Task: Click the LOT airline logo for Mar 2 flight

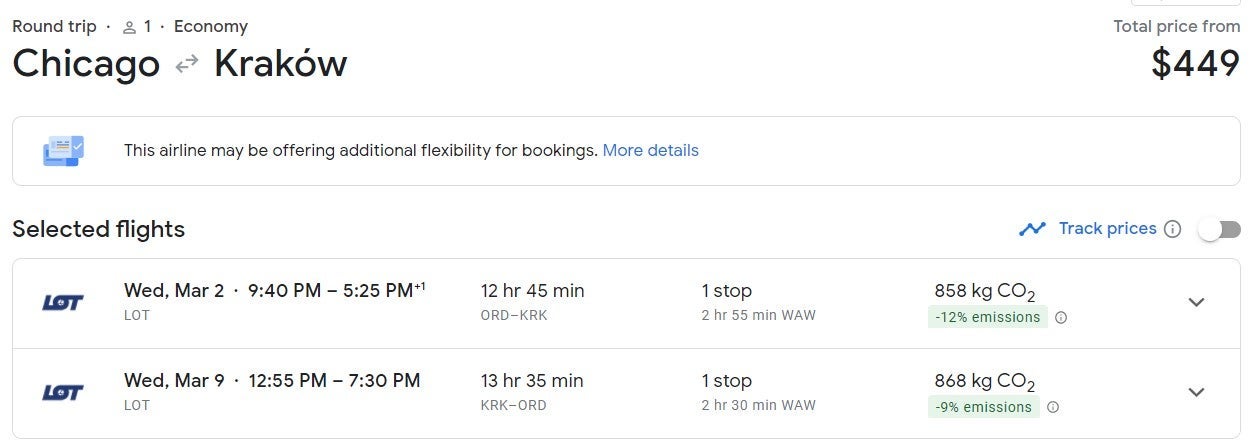Action: [x=63, y=302]
